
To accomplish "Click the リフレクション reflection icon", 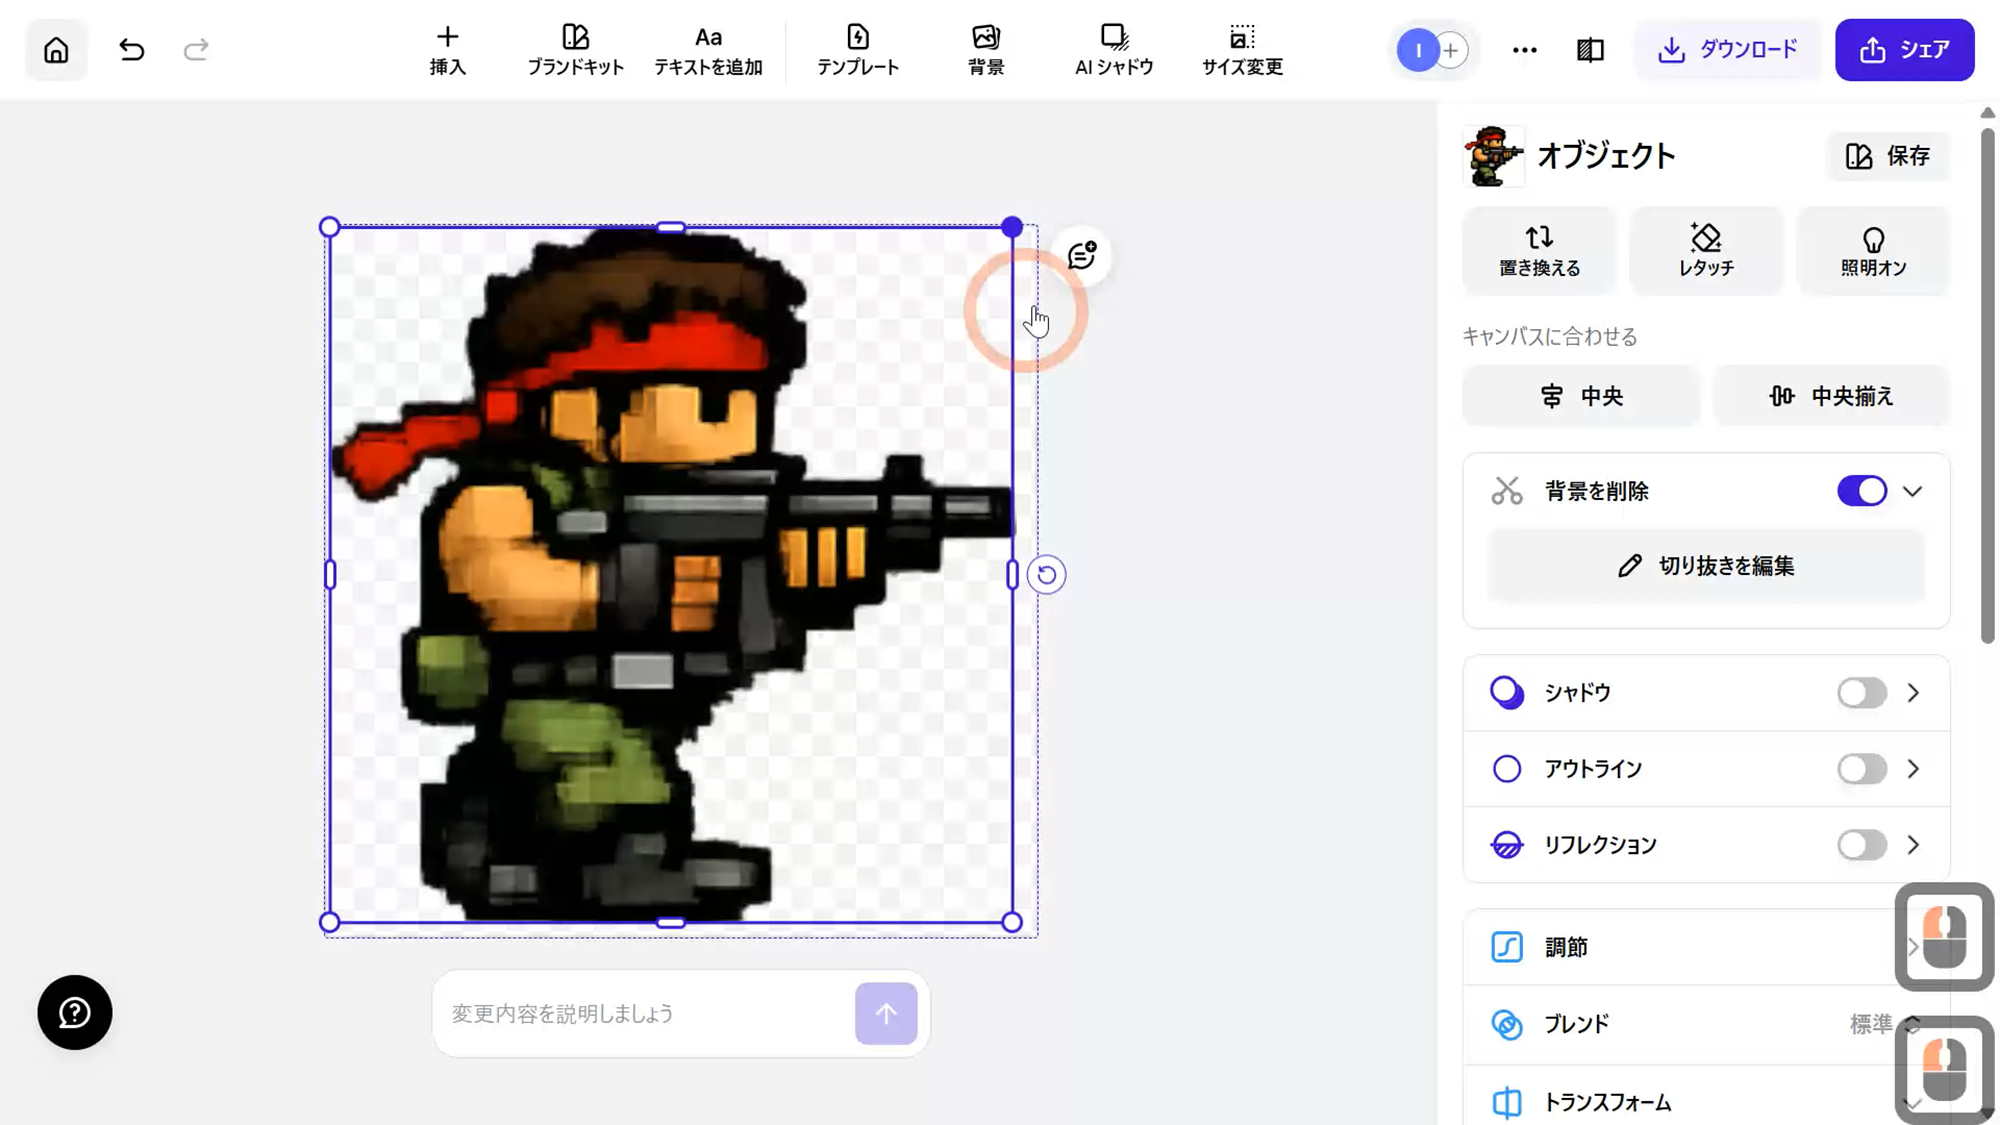I will [x=1506, y=845].
